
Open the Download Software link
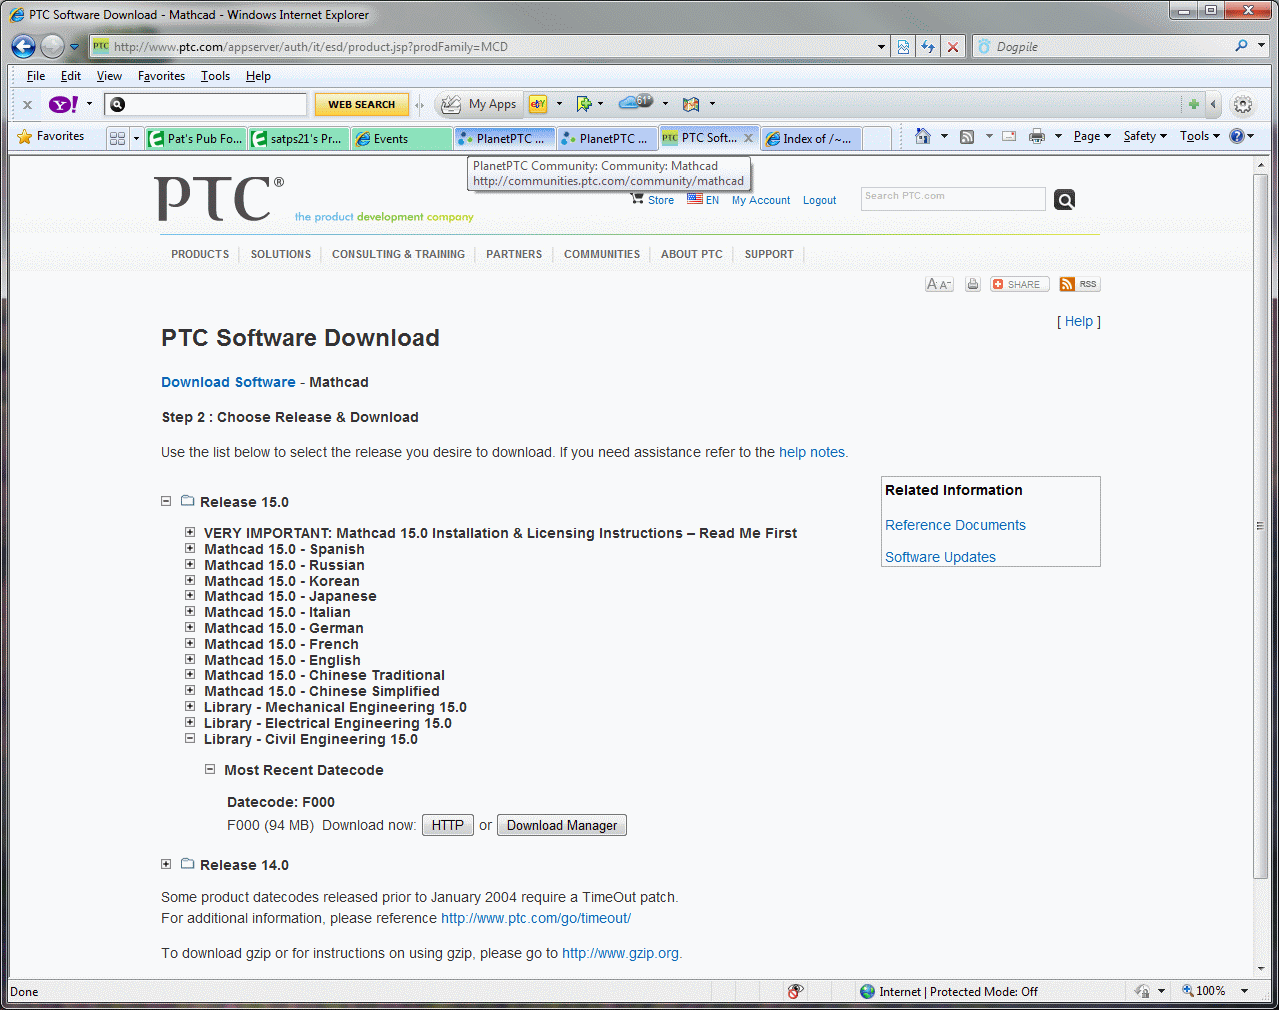click(x=228, y=382)
